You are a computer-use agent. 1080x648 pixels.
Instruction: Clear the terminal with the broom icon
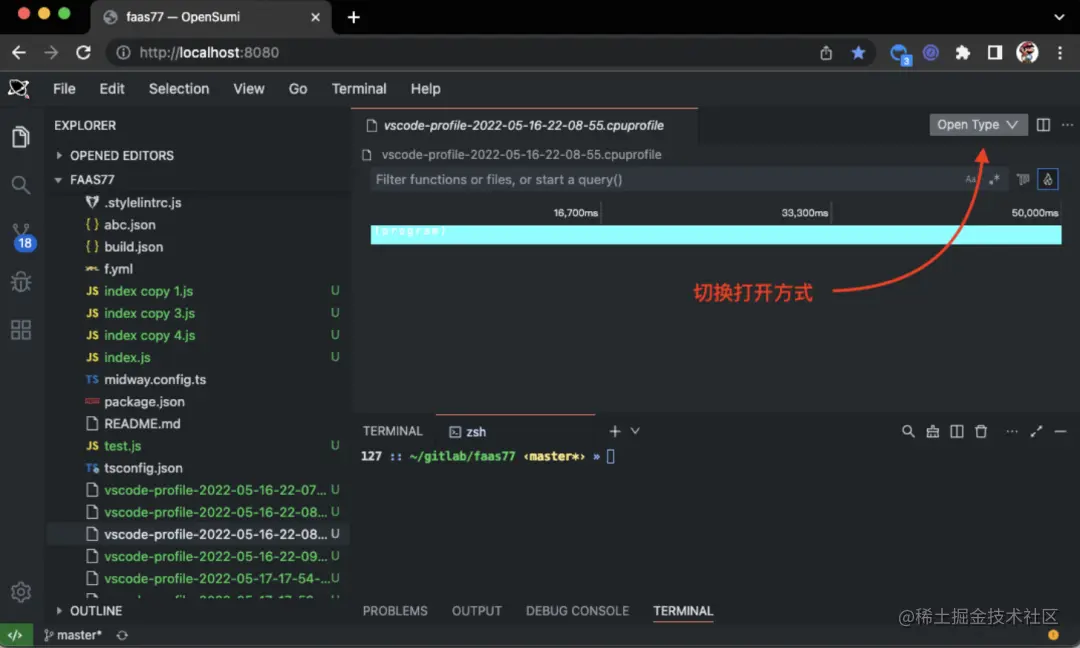[x=933, y=431]
